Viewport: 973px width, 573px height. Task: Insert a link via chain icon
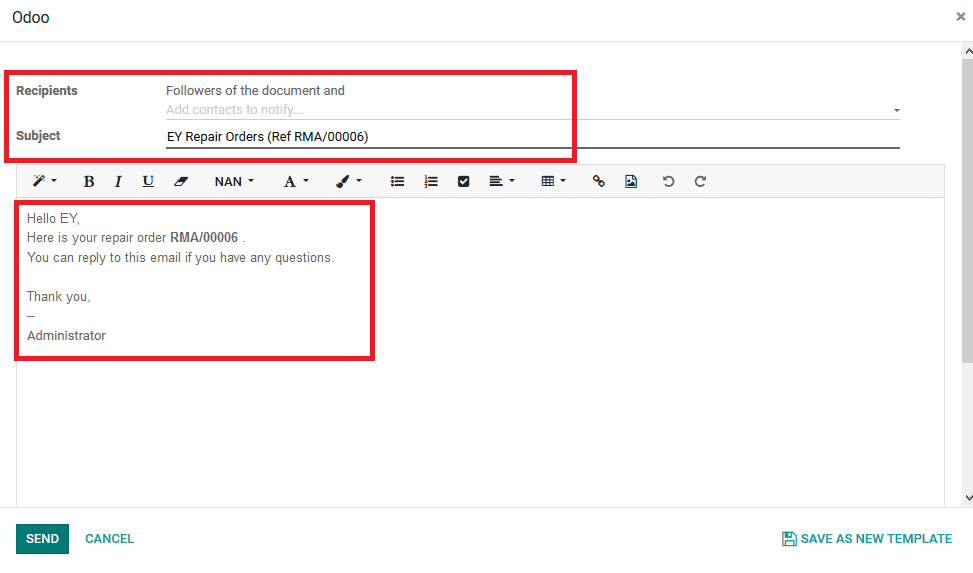tap(598, 181)
